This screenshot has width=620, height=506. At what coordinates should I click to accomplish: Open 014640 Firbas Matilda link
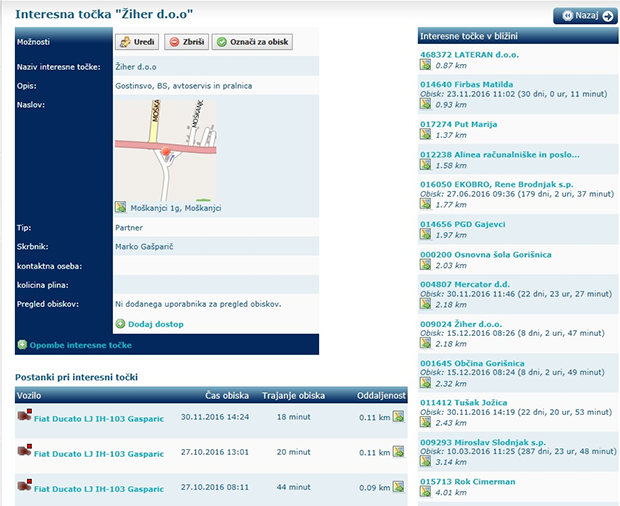coord(467,84)
